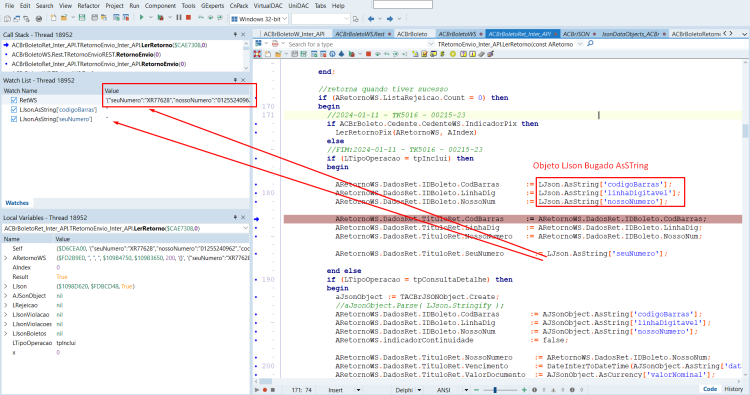Click the warnings triangle icon in status bar

553,390
